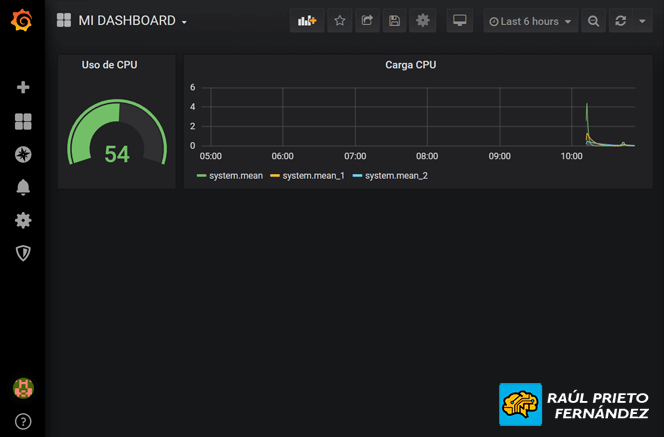
Task: Open the Create plus menu
Action: [x=23, y=88]
